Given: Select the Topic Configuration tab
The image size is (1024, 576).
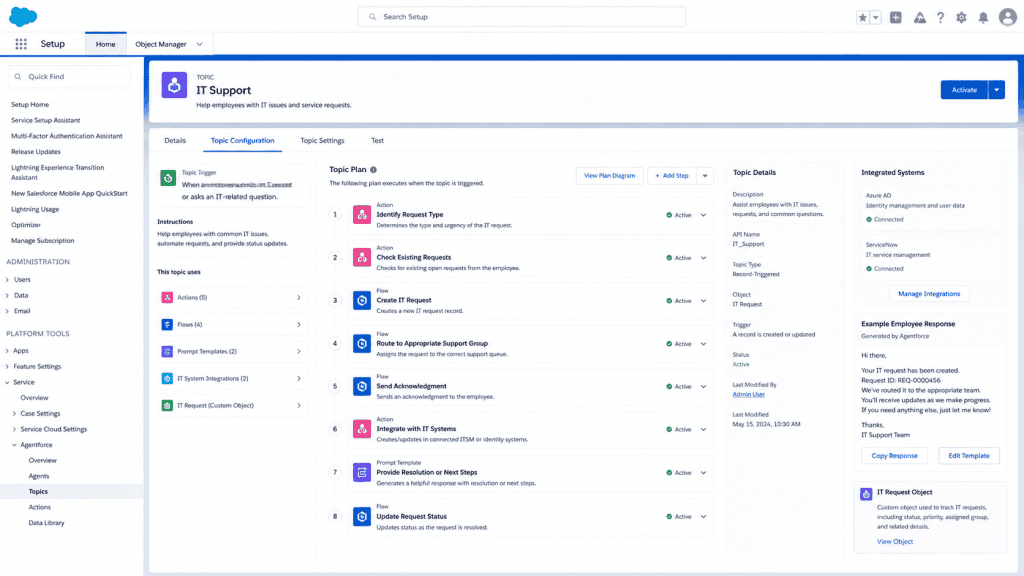Looking at the screenshot, I should pos(242,140).
